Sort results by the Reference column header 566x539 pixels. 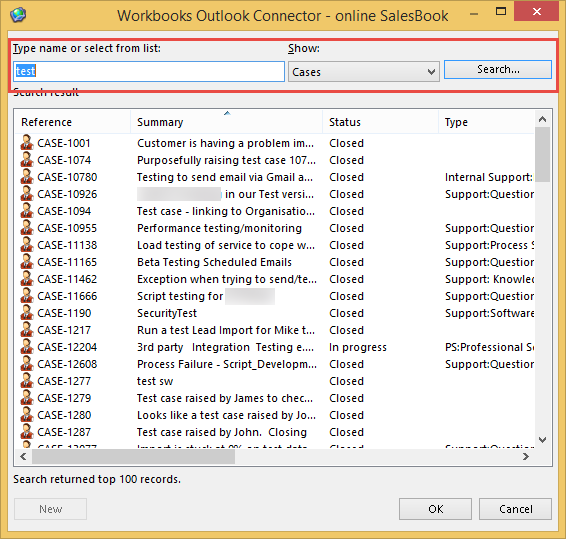[x=72, y=122]
